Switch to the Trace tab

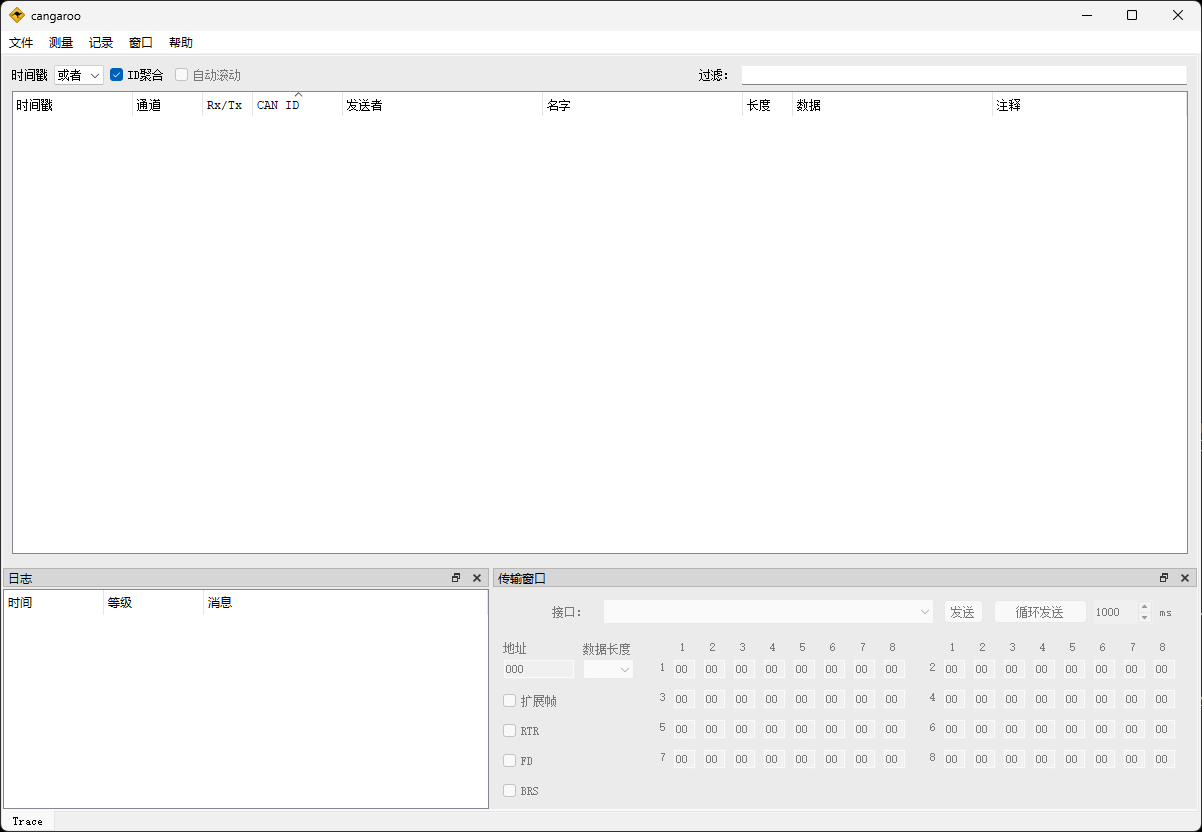[x=27, y=821]
